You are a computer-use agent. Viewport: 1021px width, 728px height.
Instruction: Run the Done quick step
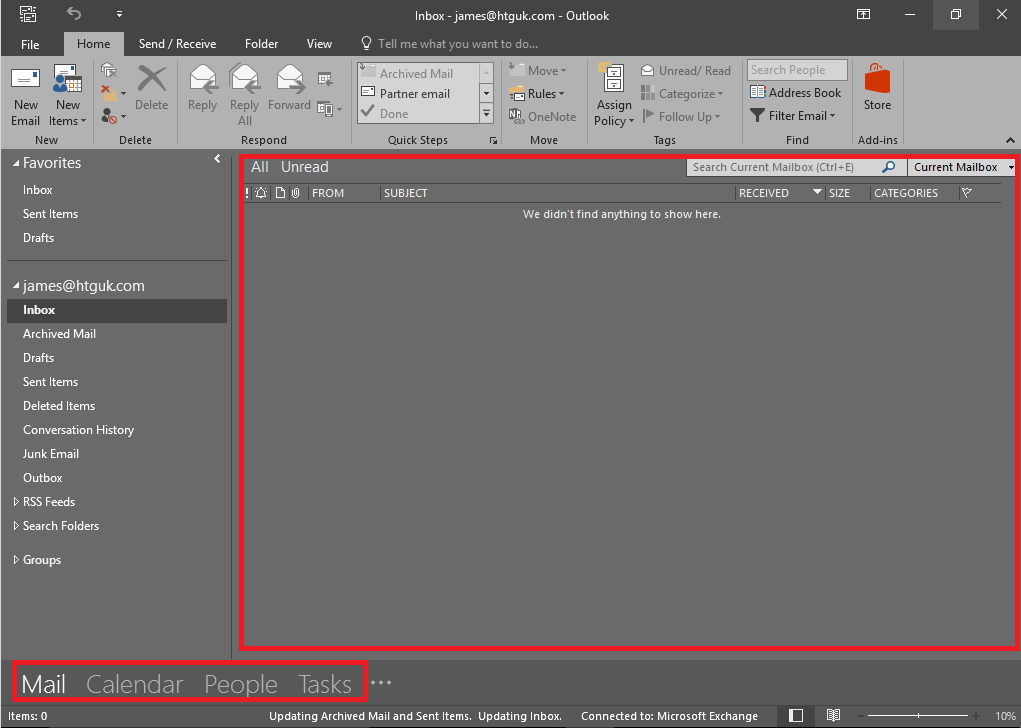(x=419, y=113)
